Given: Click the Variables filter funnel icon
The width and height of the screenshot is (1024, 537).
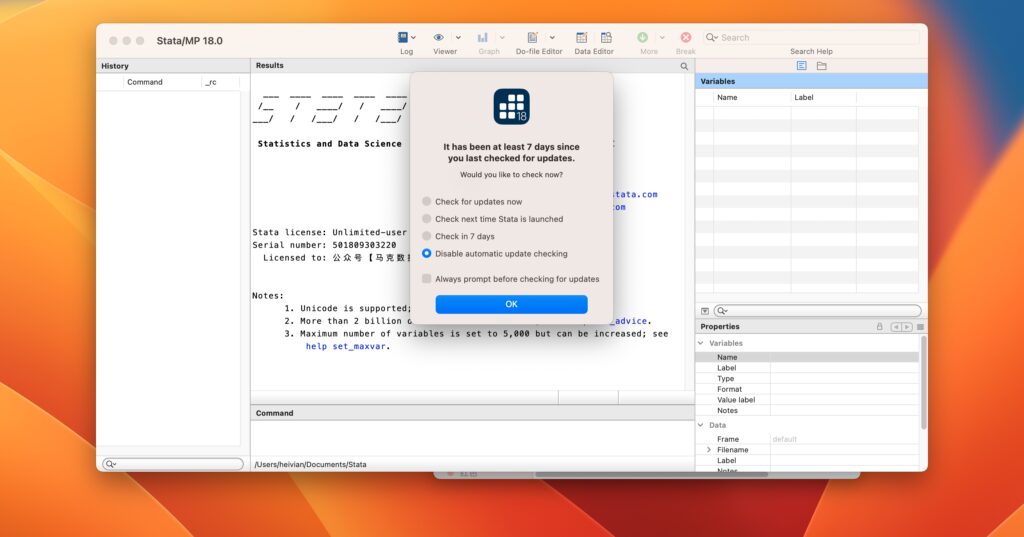Looking at the screenshot, I should (705, 311).
